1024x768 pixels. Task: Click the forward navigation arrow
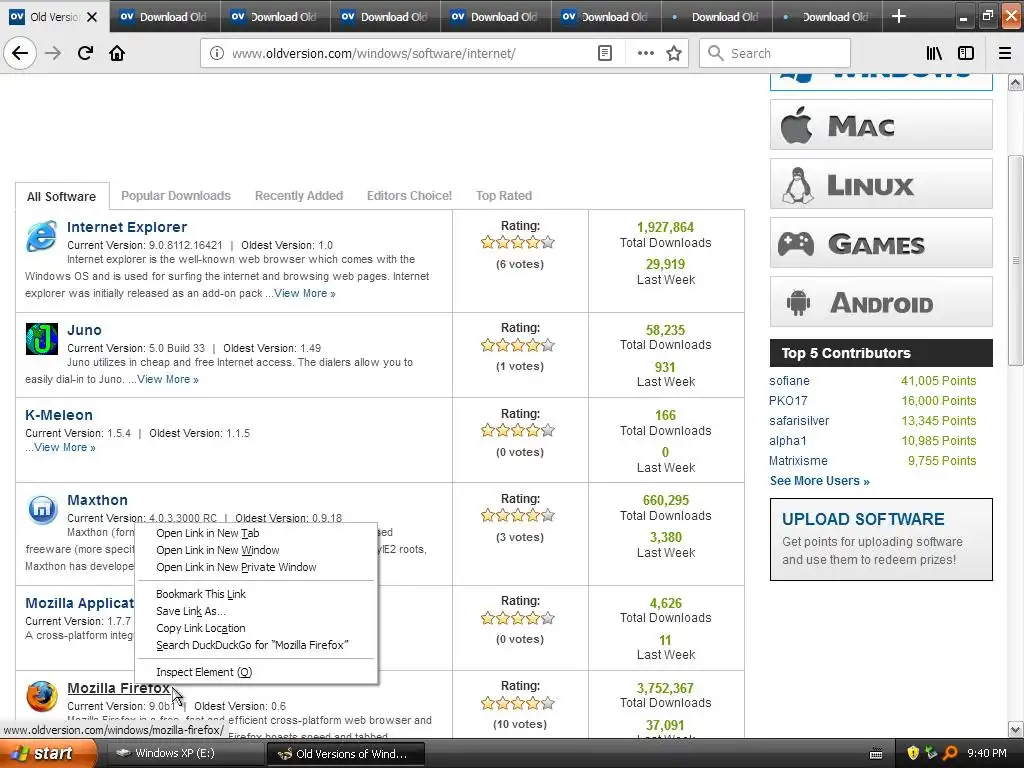coord(53,53)
